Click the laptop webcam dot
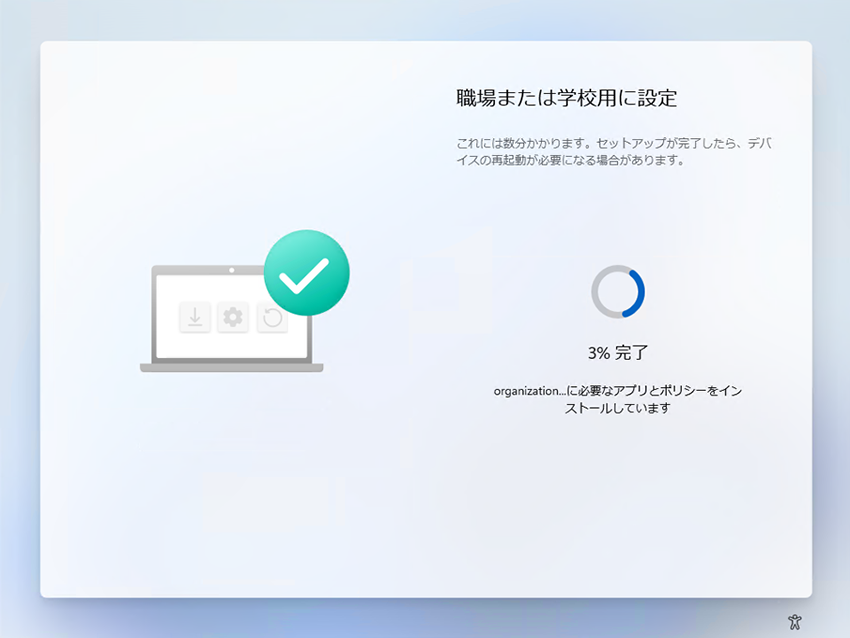The width and height of the screenshot is (850, 638). [231, 270]
